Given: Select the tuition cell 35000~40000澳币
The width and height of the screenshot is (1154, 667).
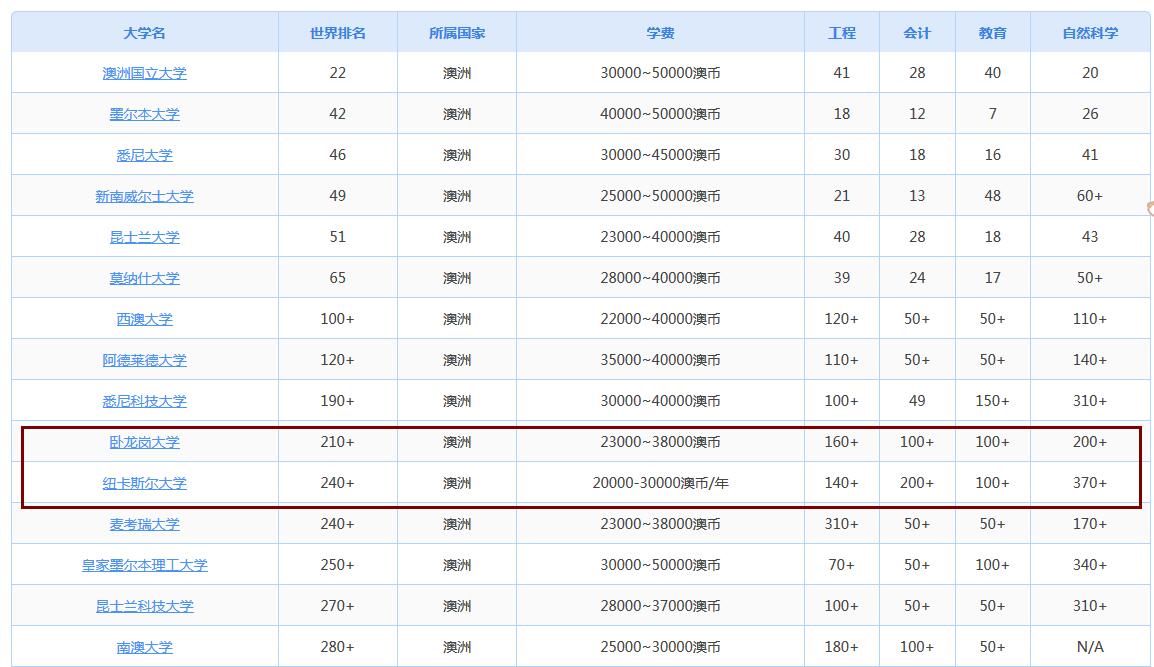Looking at the screenshot, I should [x=660, y=360].
